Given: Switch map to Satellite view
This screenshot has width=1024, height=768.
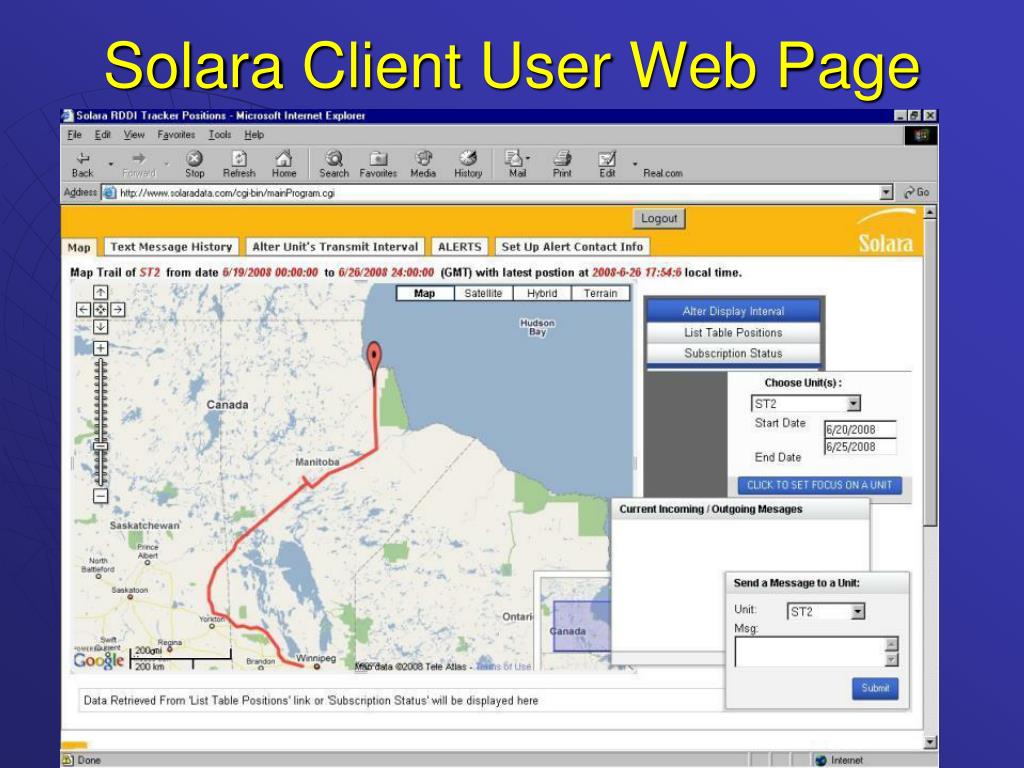Looking at the screenshot, I should 483,293.
